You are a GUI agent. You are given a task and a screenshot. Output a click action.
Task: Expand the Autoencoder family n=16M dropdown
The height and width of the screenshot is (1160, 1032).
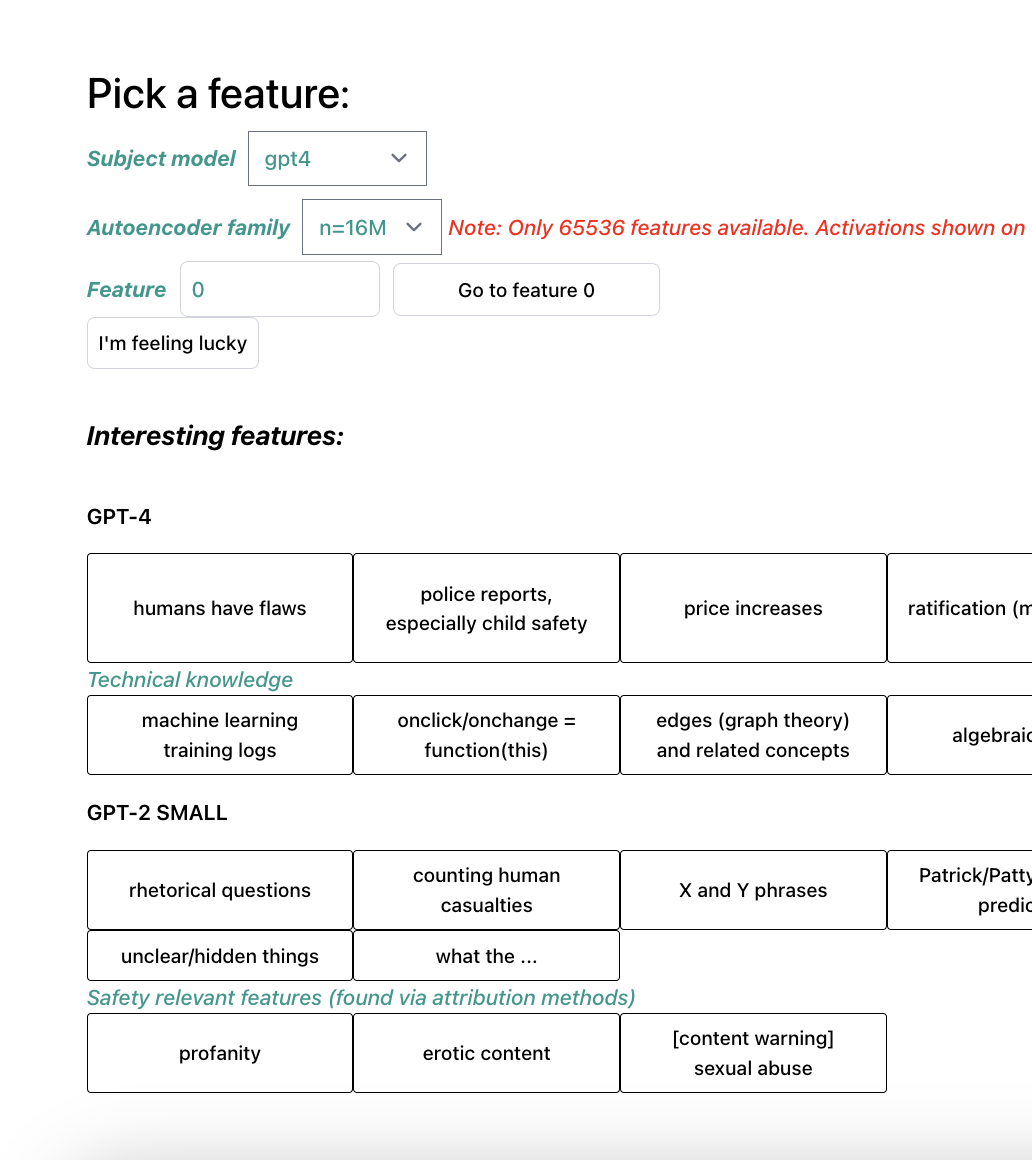(371, 227)
